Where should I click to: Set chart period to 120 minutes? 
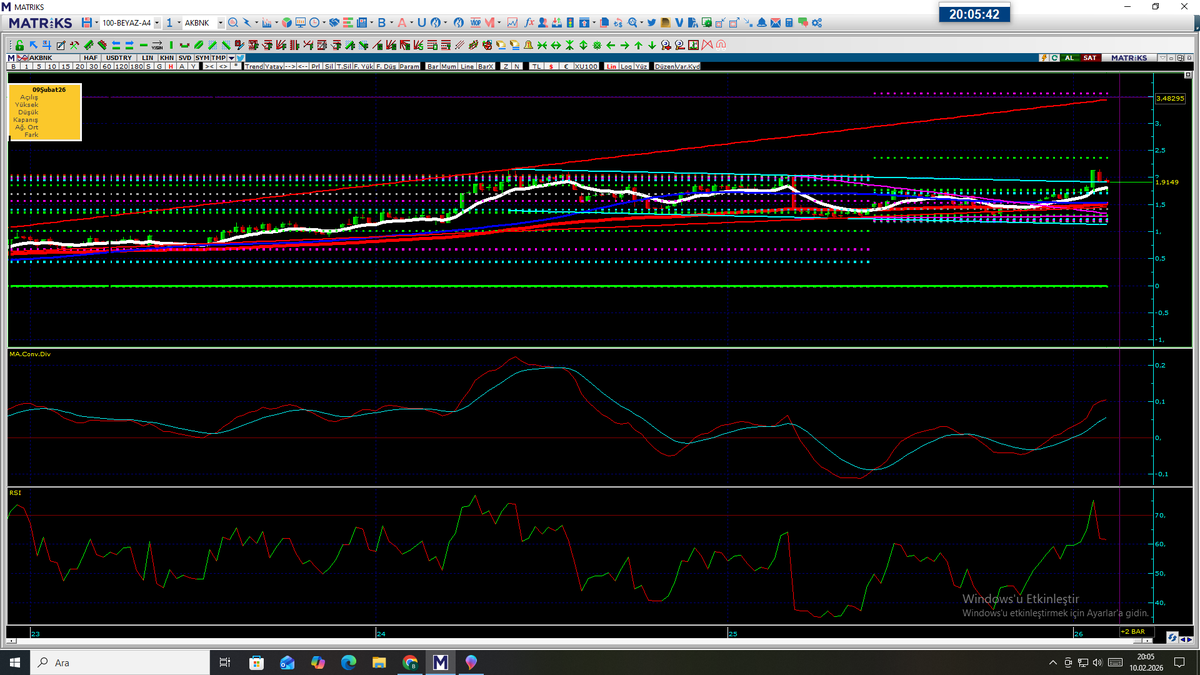point(121,66)
